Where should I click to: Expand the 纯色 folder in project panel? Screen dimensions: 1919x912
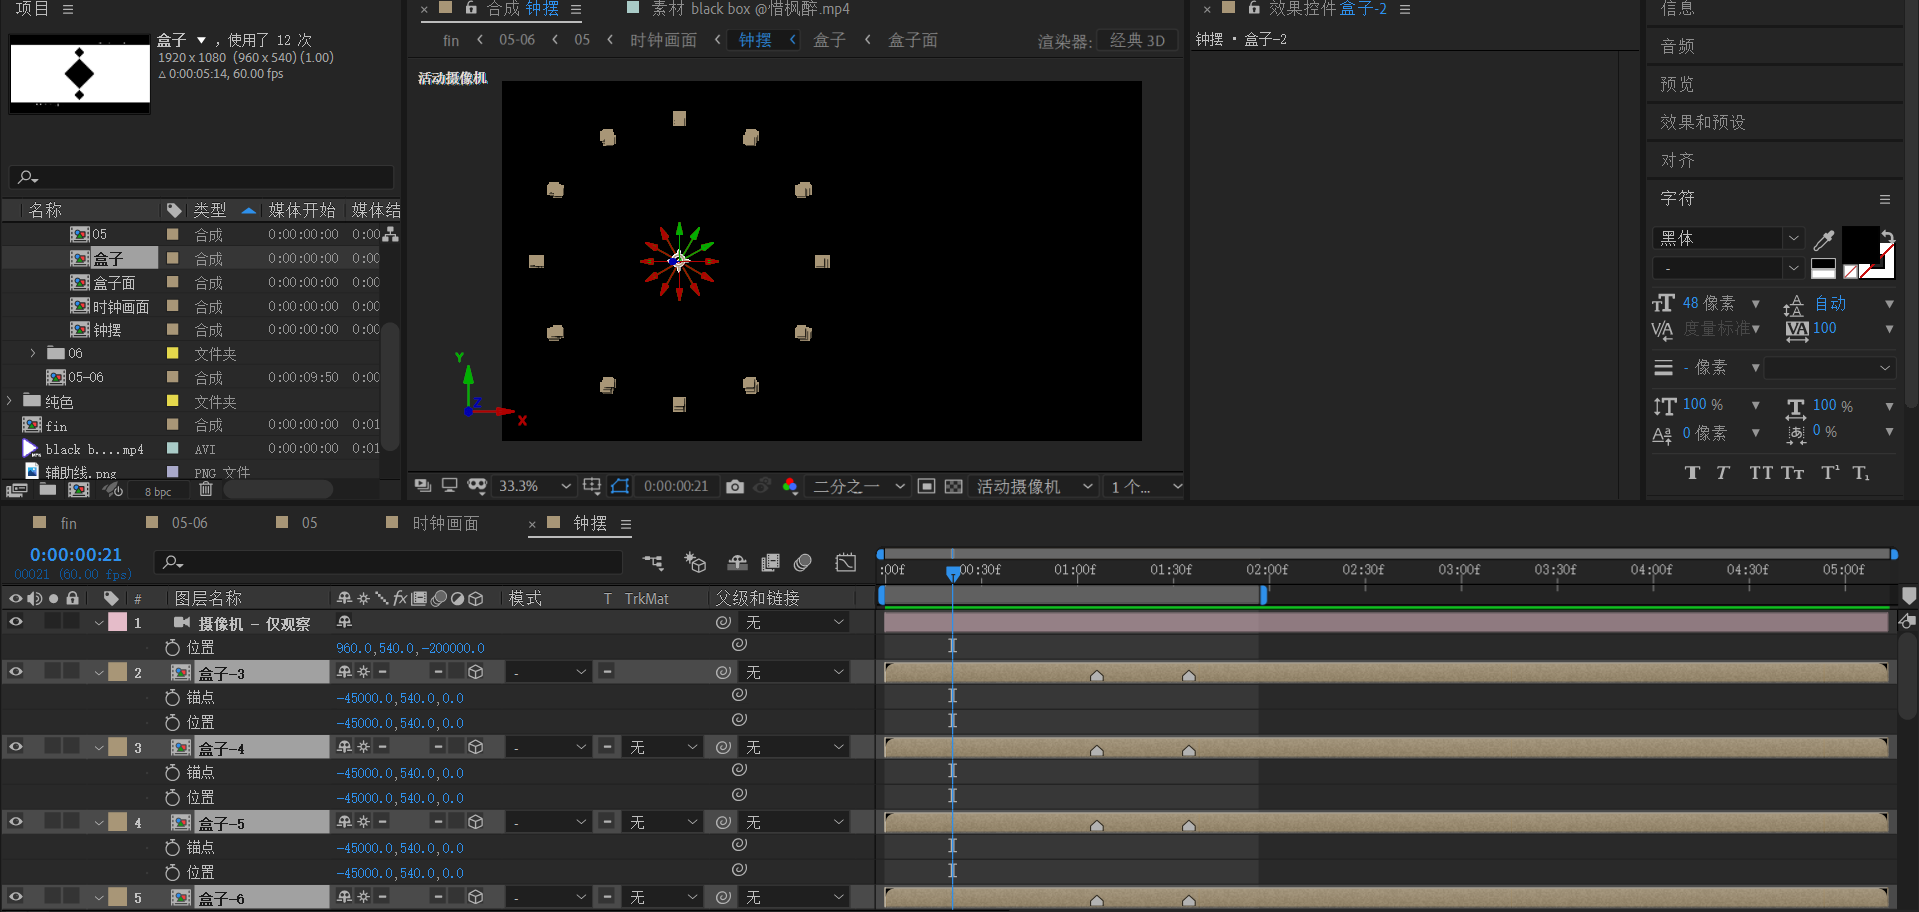9,401
